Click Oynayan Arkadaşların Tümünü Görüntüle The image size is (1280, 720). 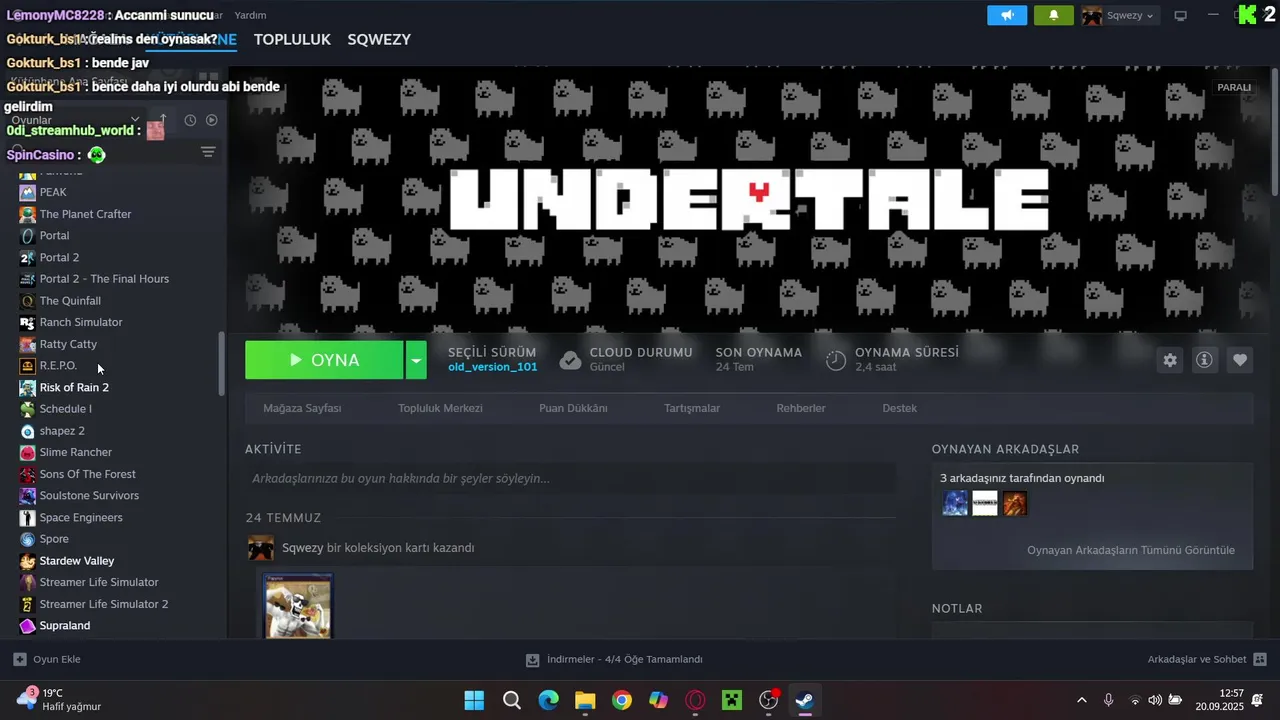1131,550
